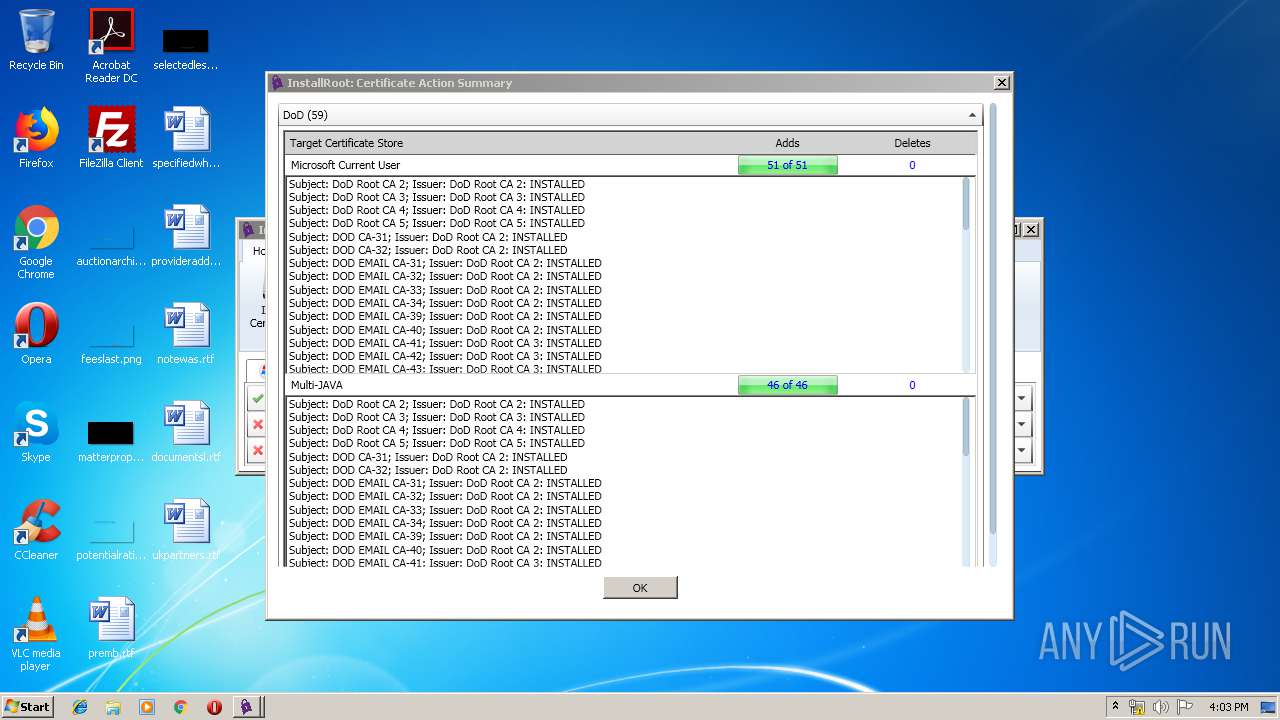Click the Chrome taskbar icon
The height and width of the screenshot is (720, 1280).
tap(181, 707)
